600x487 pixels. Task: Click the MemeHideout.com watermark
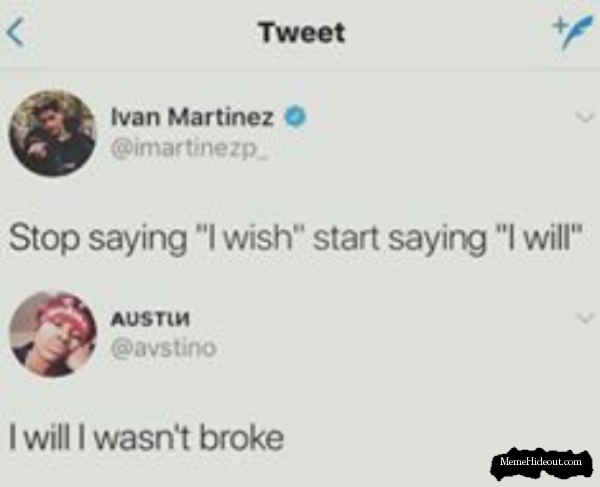click(541, 463)
